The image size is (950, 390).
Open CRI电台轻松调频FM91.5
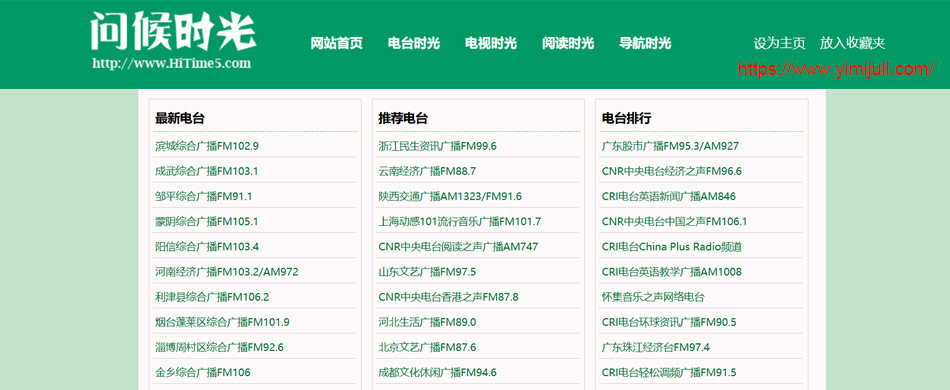coord(669,372)
